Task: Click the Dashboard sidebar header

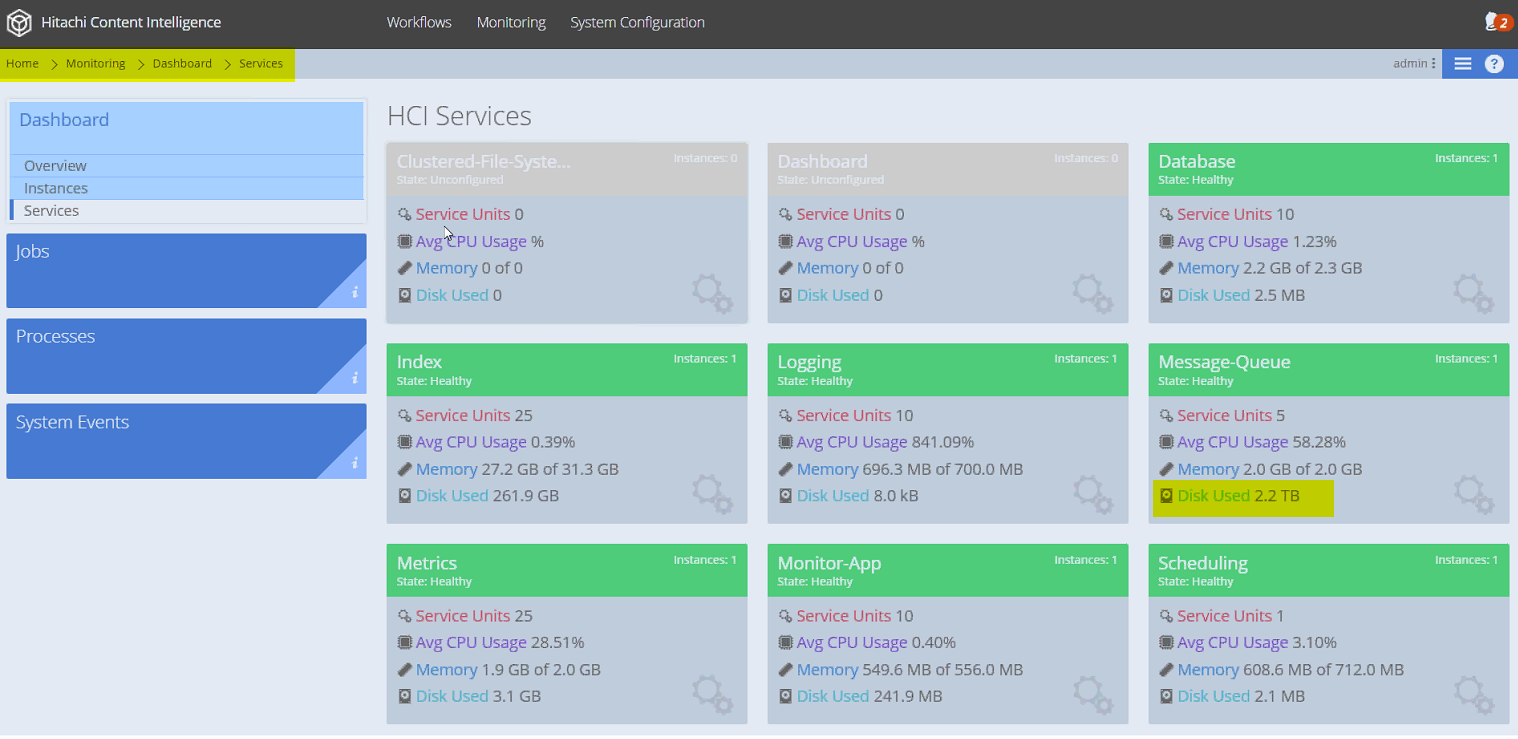Action: [x=187, y=127]
